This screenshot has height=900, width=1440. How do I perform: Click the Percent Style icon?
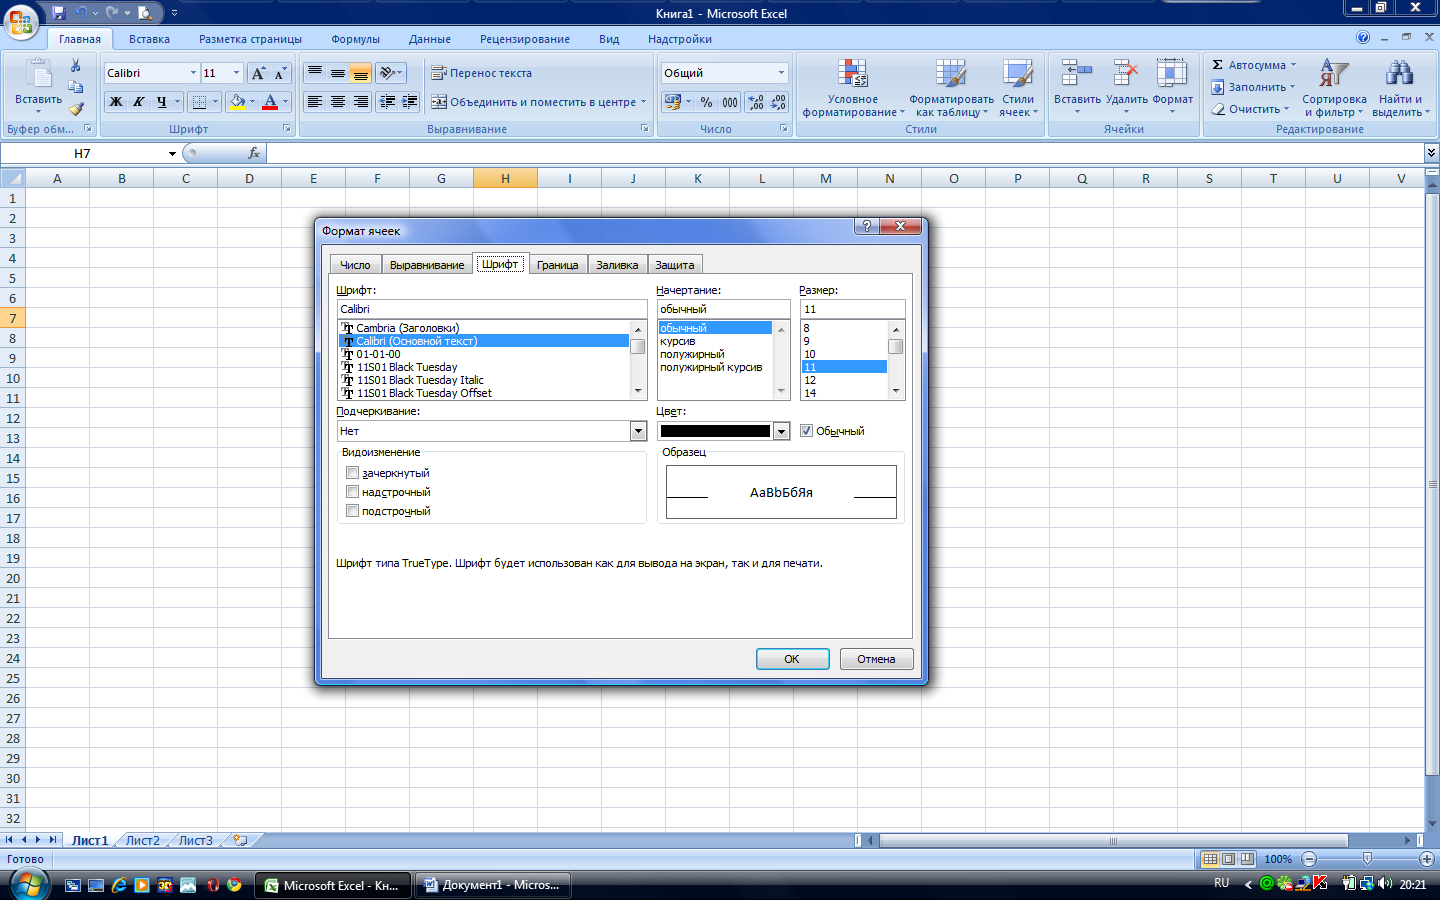point(707,102)
